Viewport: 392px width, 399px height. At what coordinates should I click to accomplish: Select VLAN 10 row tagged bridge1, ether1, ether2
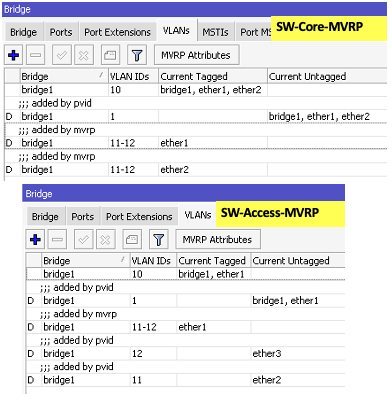coord(196,90)
